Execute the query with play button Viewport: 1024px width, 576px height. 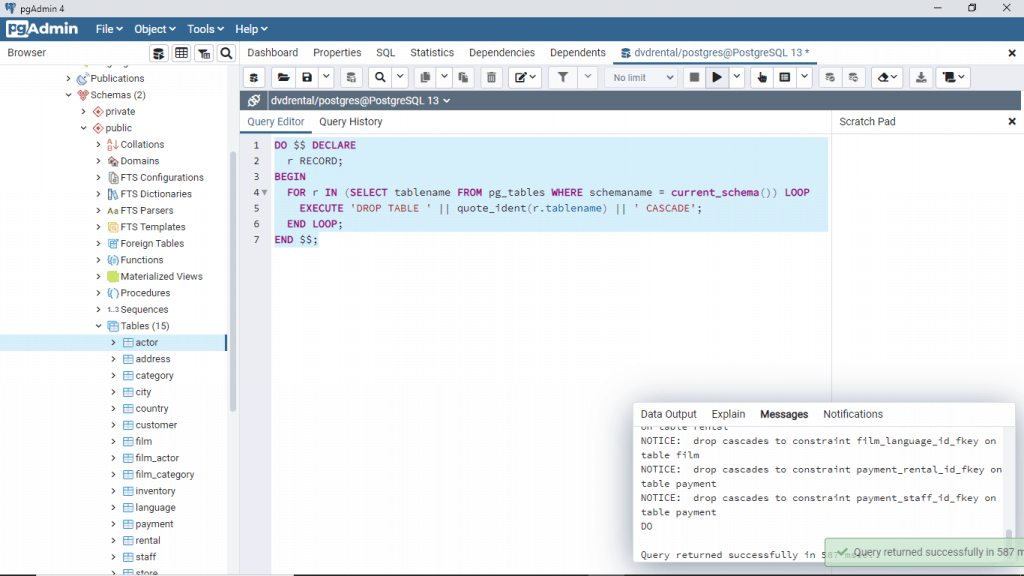point(717,78)
